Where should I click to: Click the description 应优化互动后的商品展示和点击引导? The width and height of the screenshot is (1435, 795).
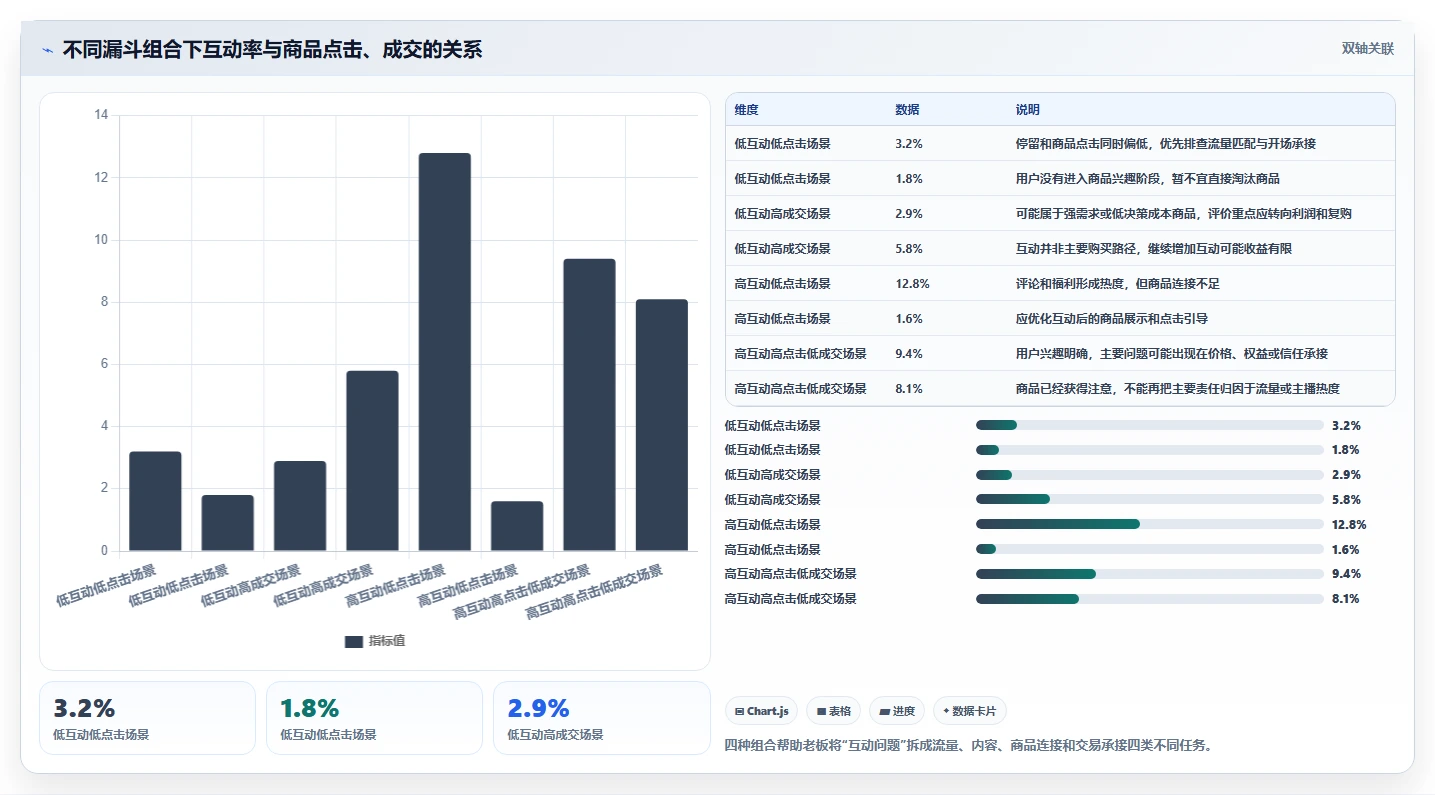pyautogui.click(x=1112, y=319)
